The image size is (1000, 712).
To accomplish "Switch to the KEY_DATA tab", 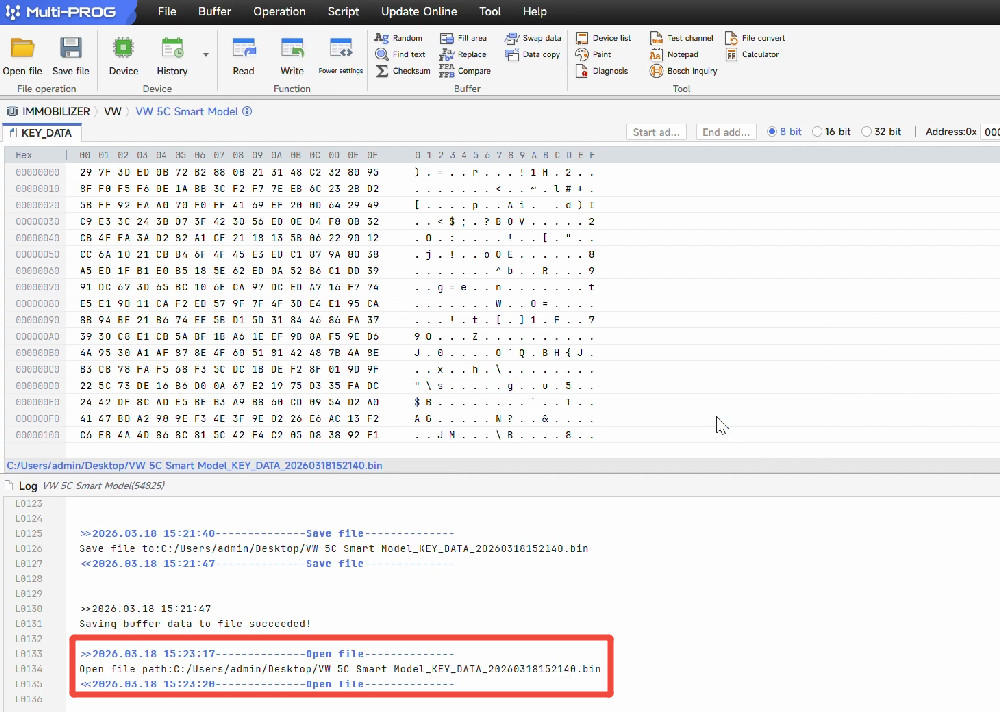I will coord(43,133).
